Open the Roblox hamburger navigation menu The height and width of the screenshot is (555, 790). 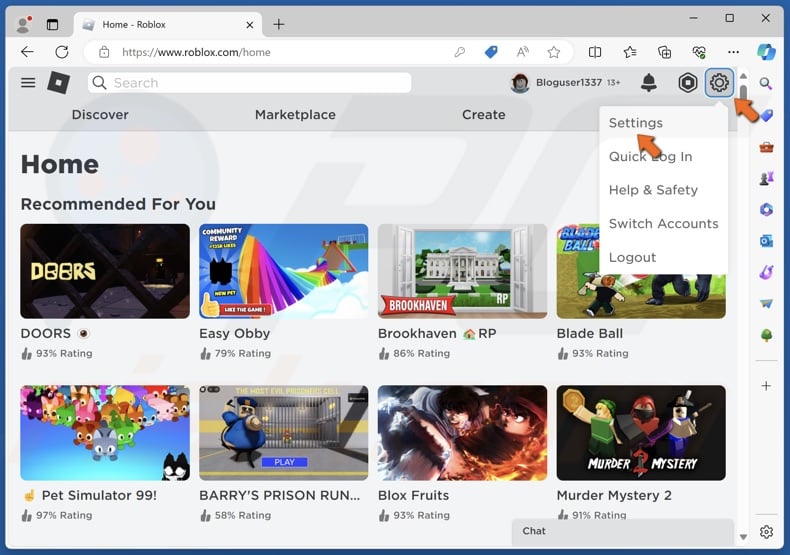pos(28,83)
